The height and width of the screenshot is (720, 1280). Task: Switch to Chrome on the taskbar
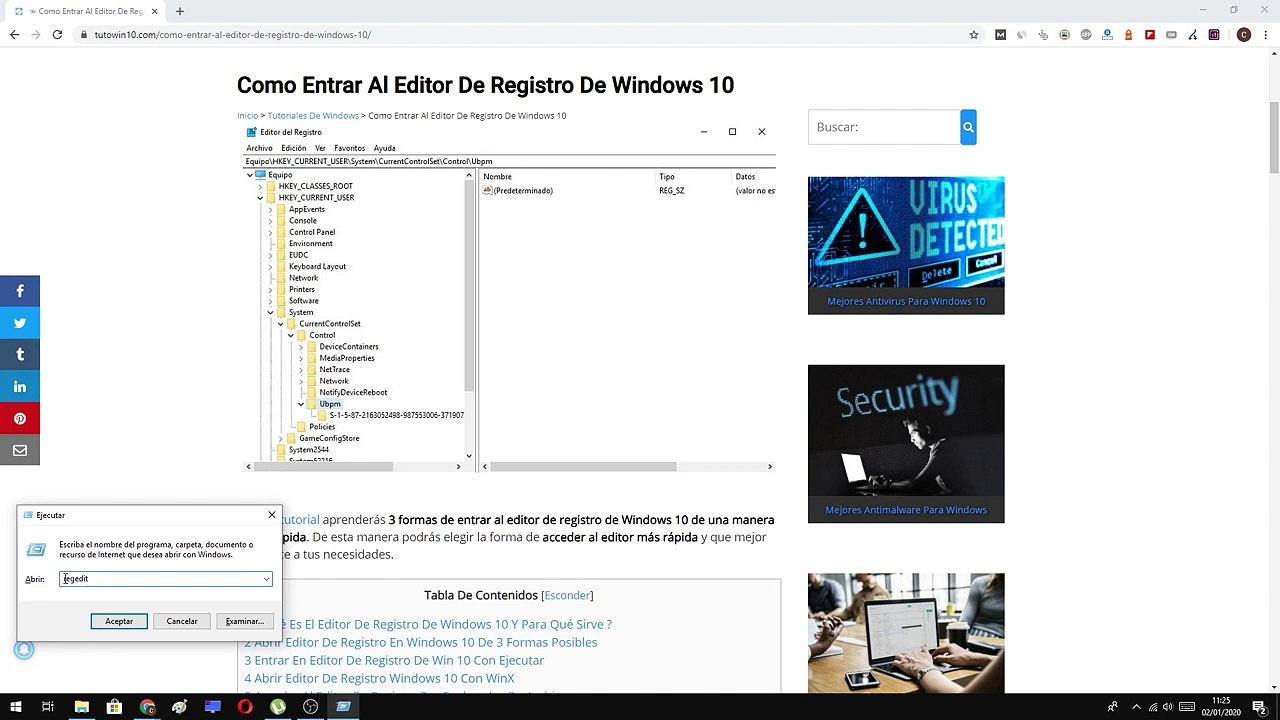(147, 707)
